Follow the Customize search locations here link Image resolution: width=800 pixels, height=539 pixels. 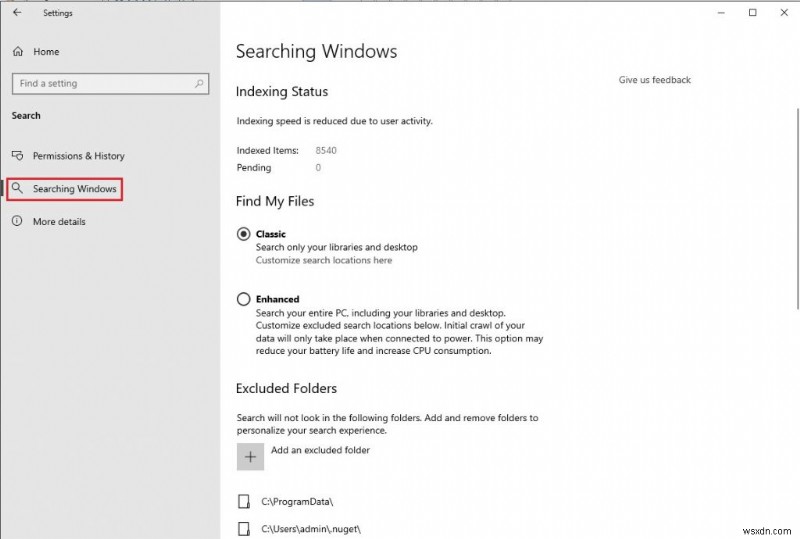323,260
